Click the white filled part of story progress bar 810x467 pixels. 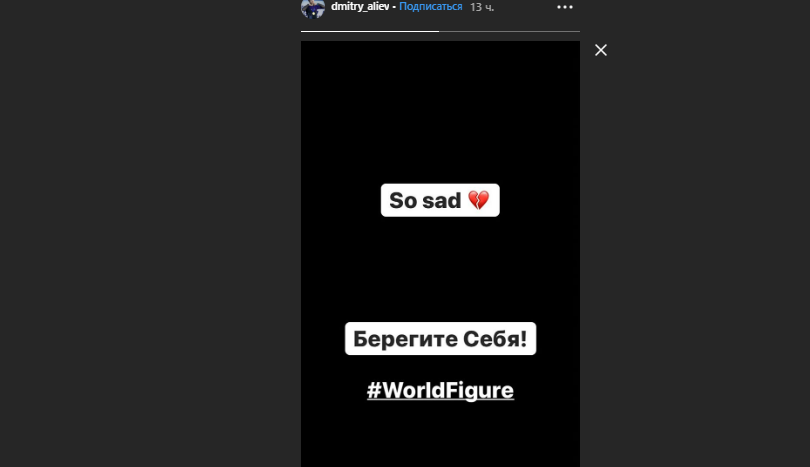pos(370,31)
